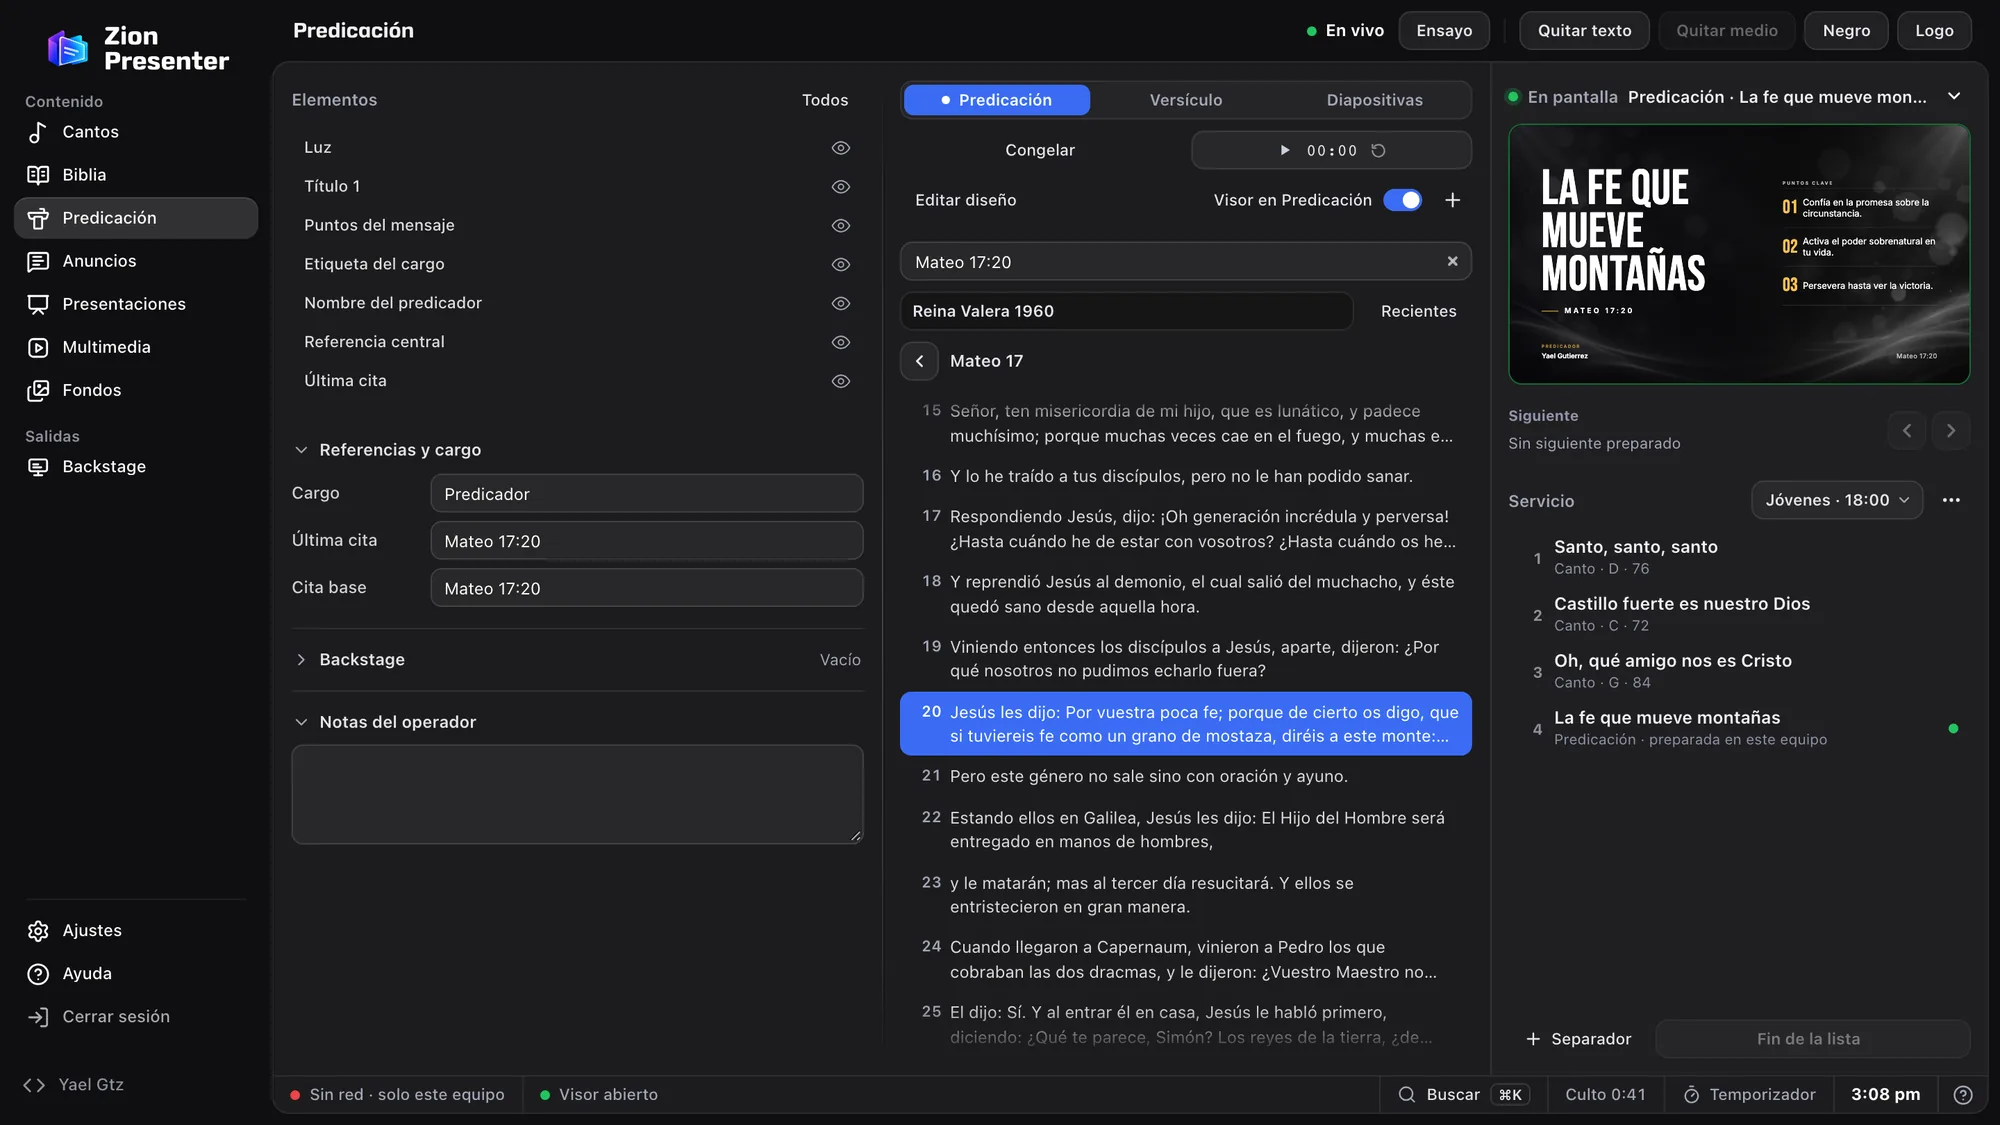
Task: Click the Cerrar sesión logout icon
Action: 38,1017
